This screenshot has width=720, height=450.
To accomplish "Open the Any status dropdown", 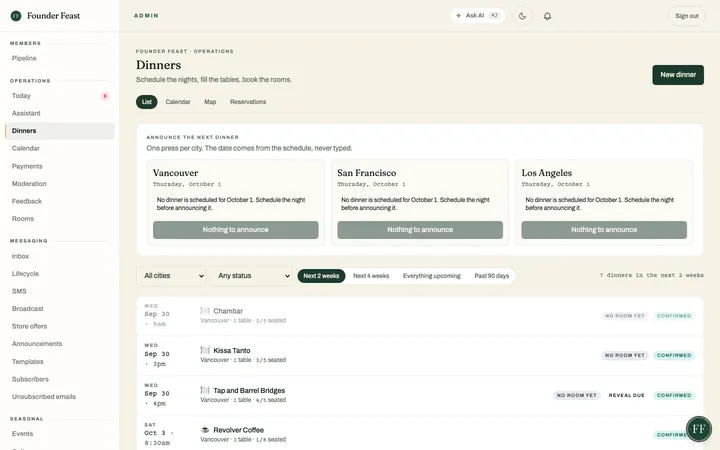I will tap(251, 276).
